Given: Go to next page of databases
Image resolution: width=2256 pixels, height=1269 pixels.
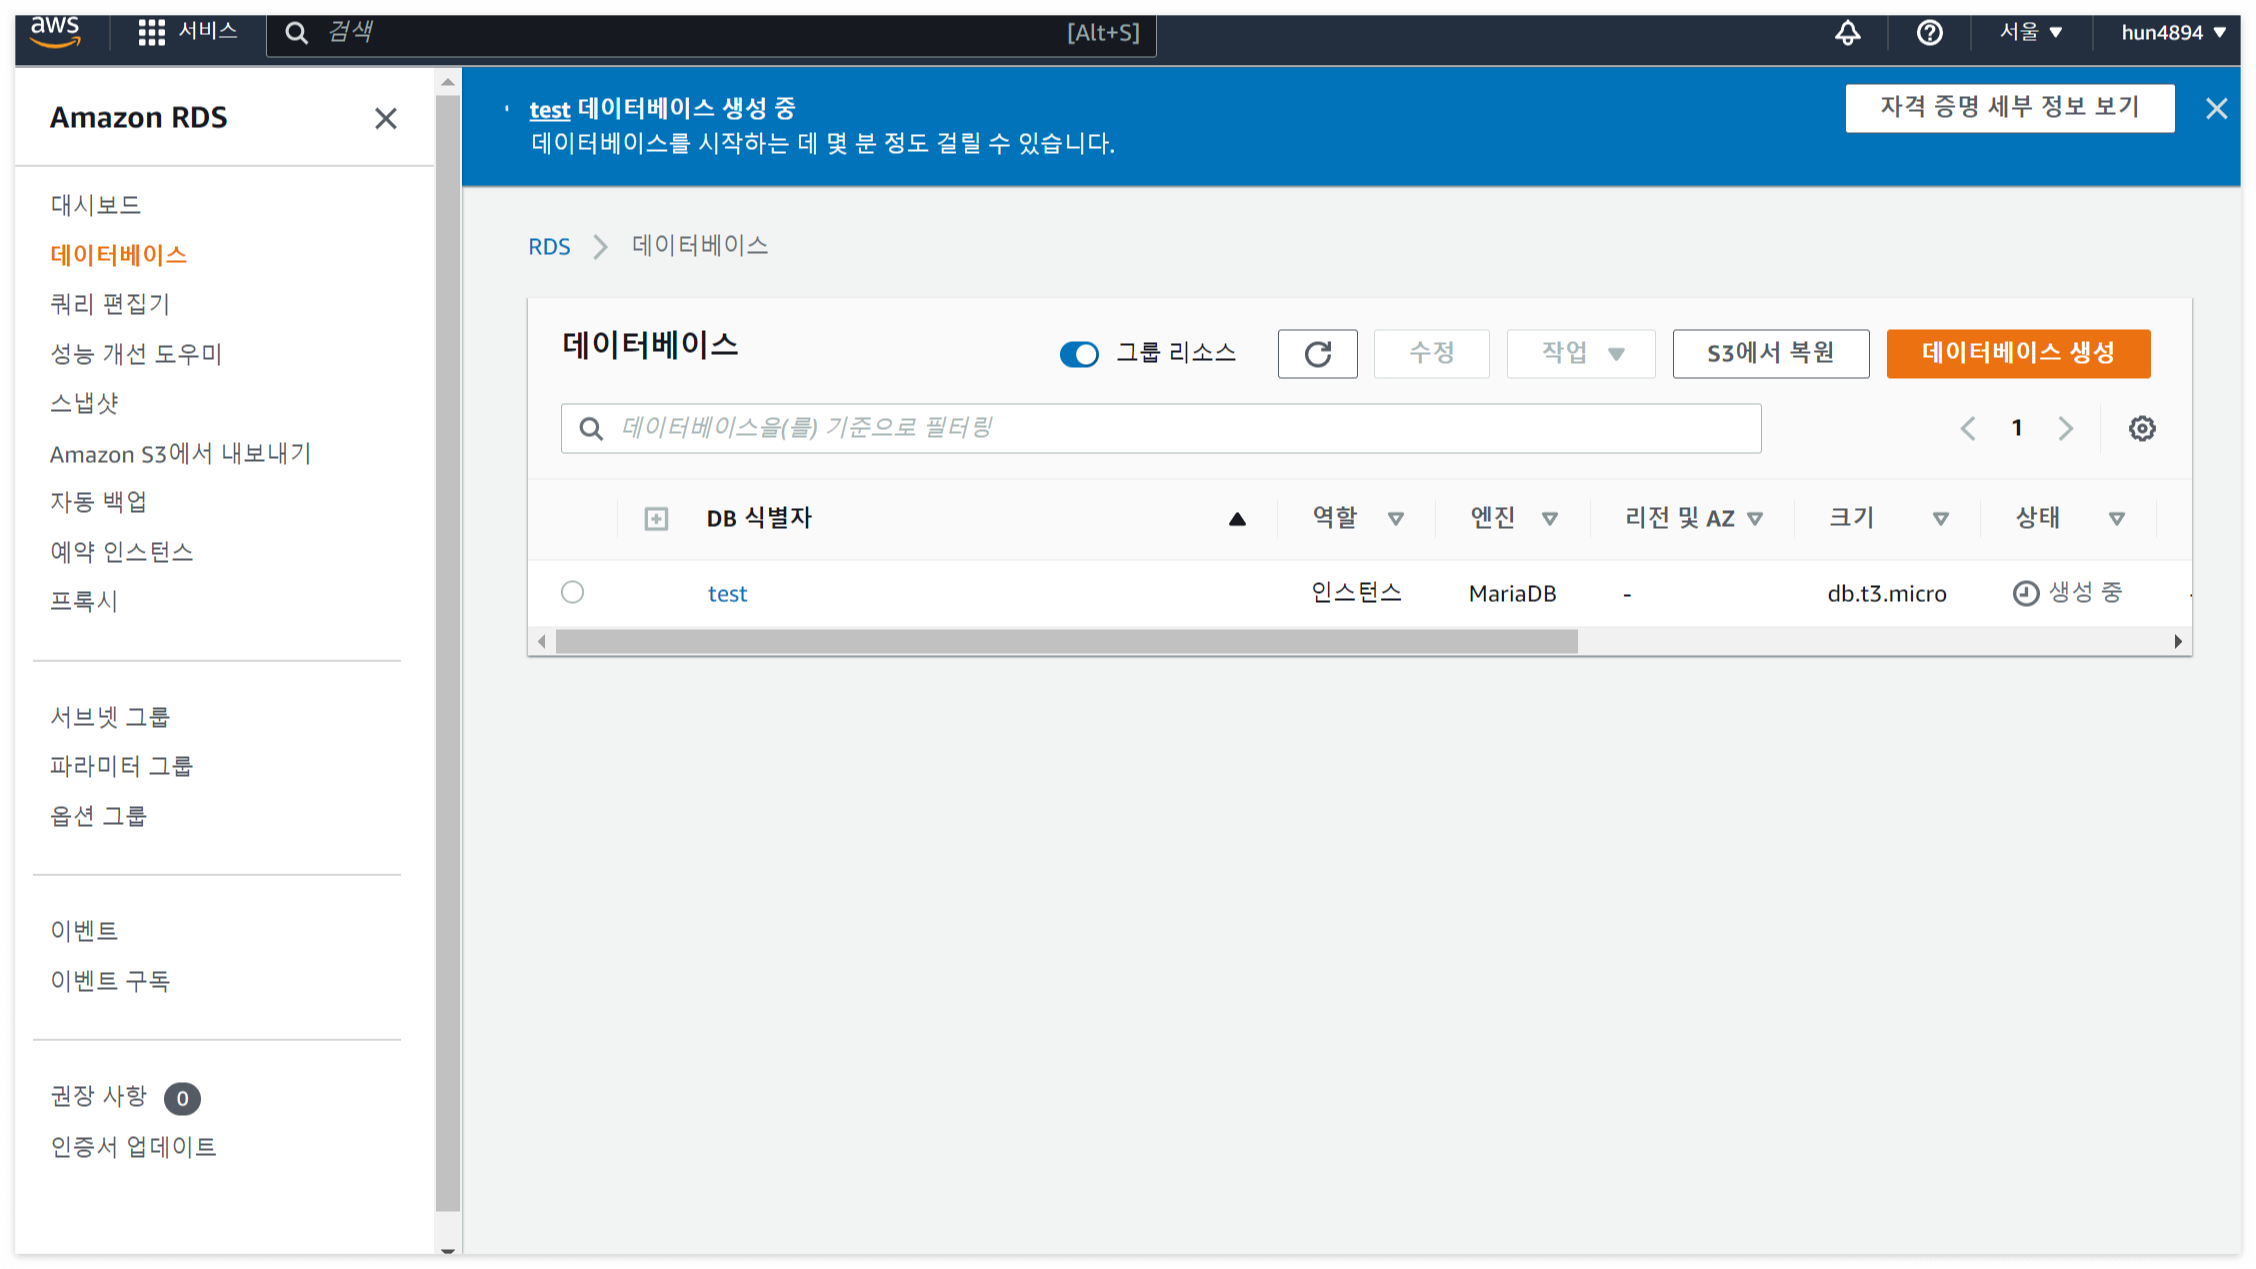Looking at the screenshot, I should pyautogui.click(x=2066, y=429).
